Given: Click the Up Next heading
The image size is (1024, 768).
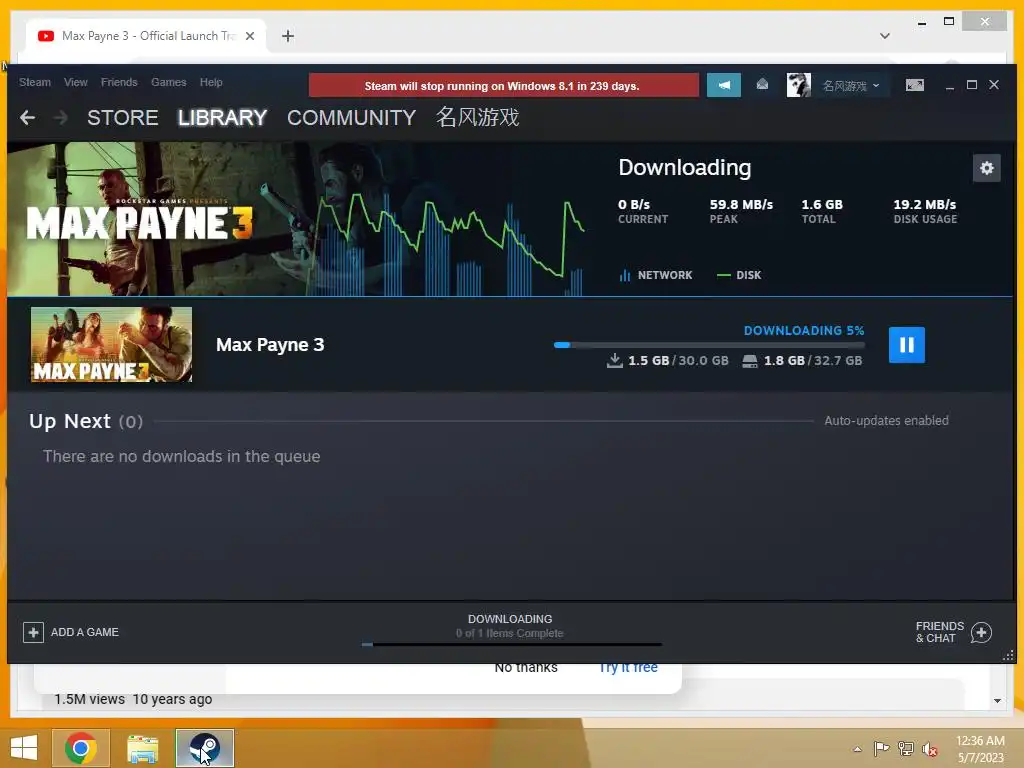Looking at the screenshot, I should [x=70, y=421].
